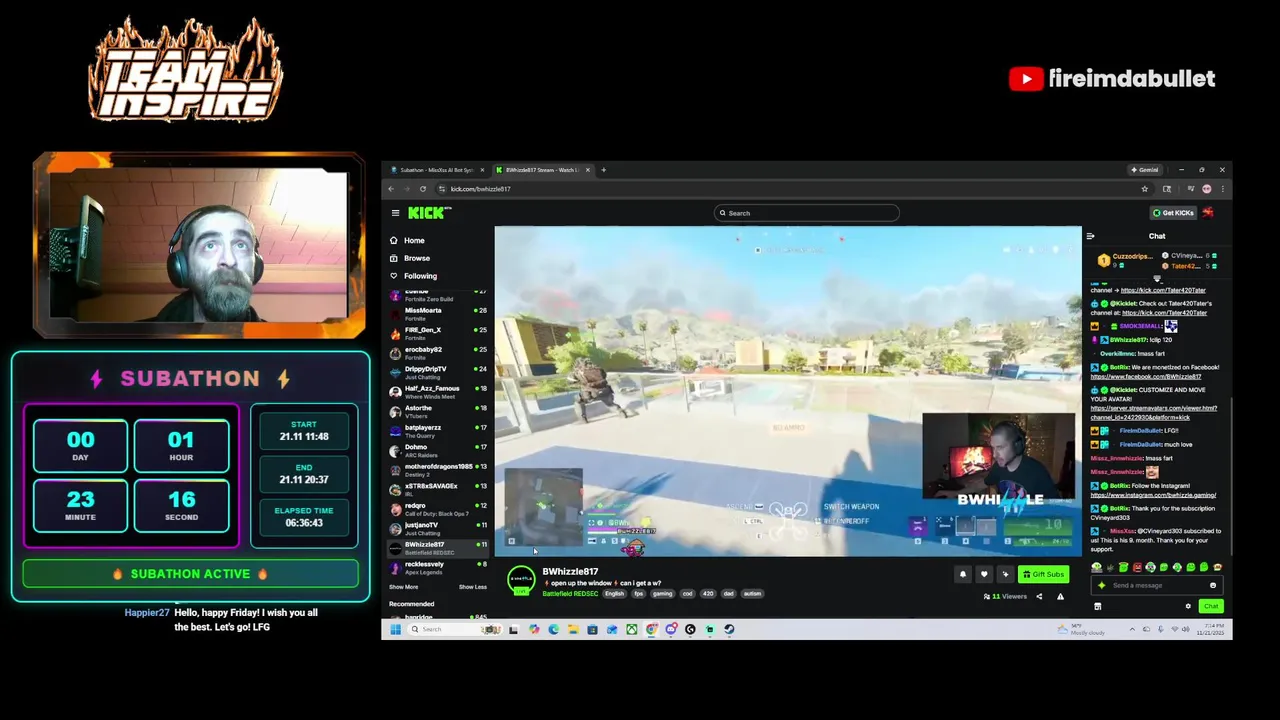Open the Kick hamburger menu icon

395,213
